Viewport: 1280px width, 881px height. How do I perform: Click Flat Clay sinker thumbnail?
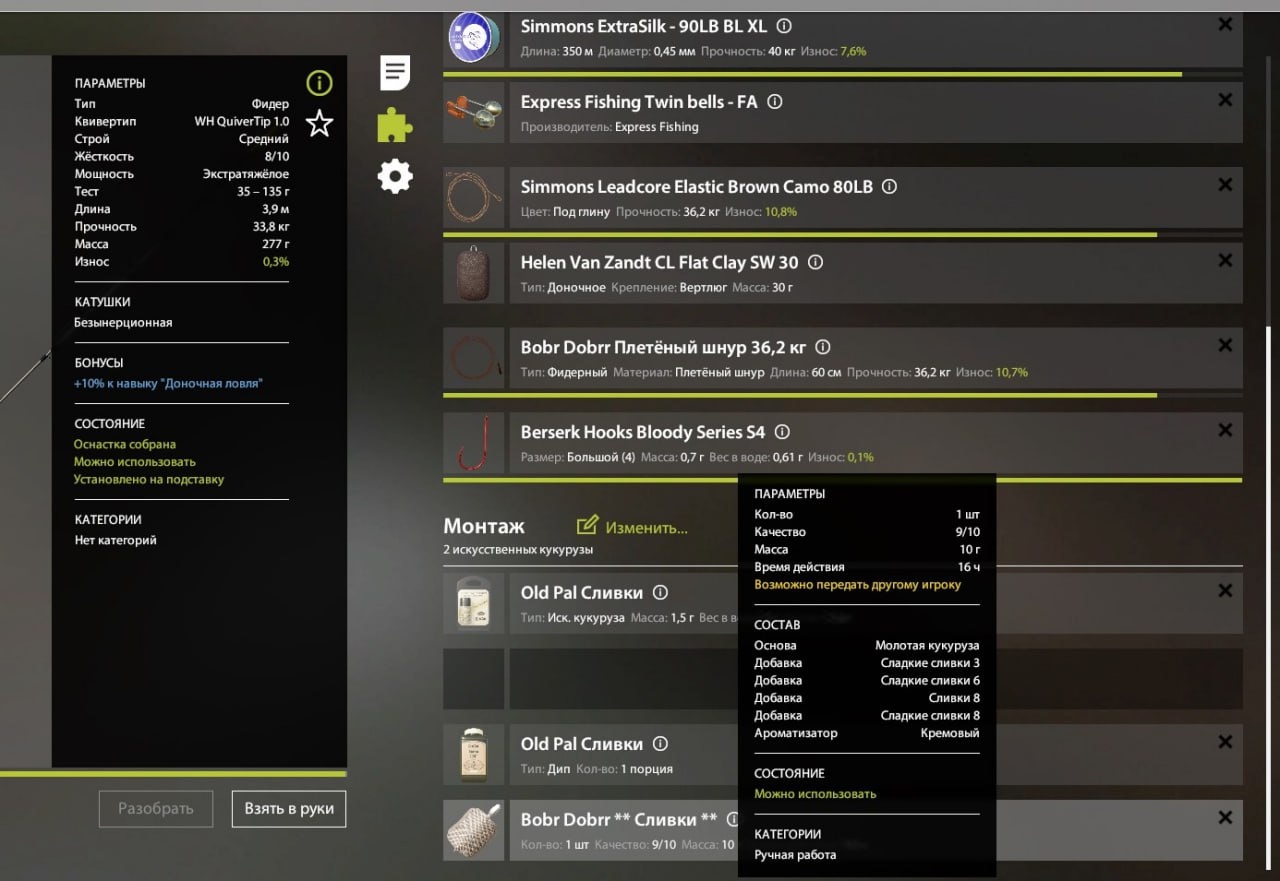(474, 273)
